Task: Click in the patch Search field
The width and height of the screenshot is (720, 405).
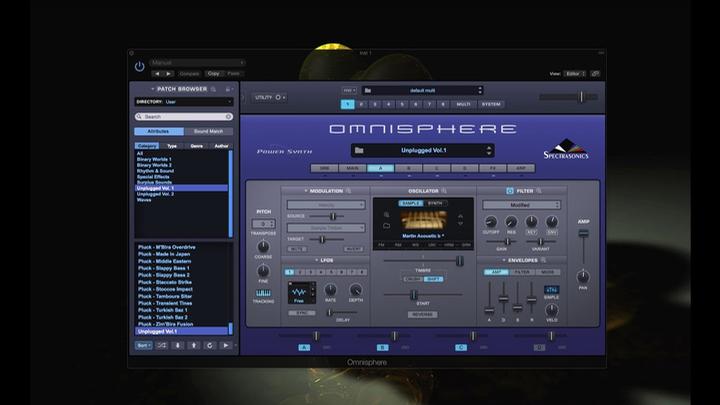Action: click(184, 117)
